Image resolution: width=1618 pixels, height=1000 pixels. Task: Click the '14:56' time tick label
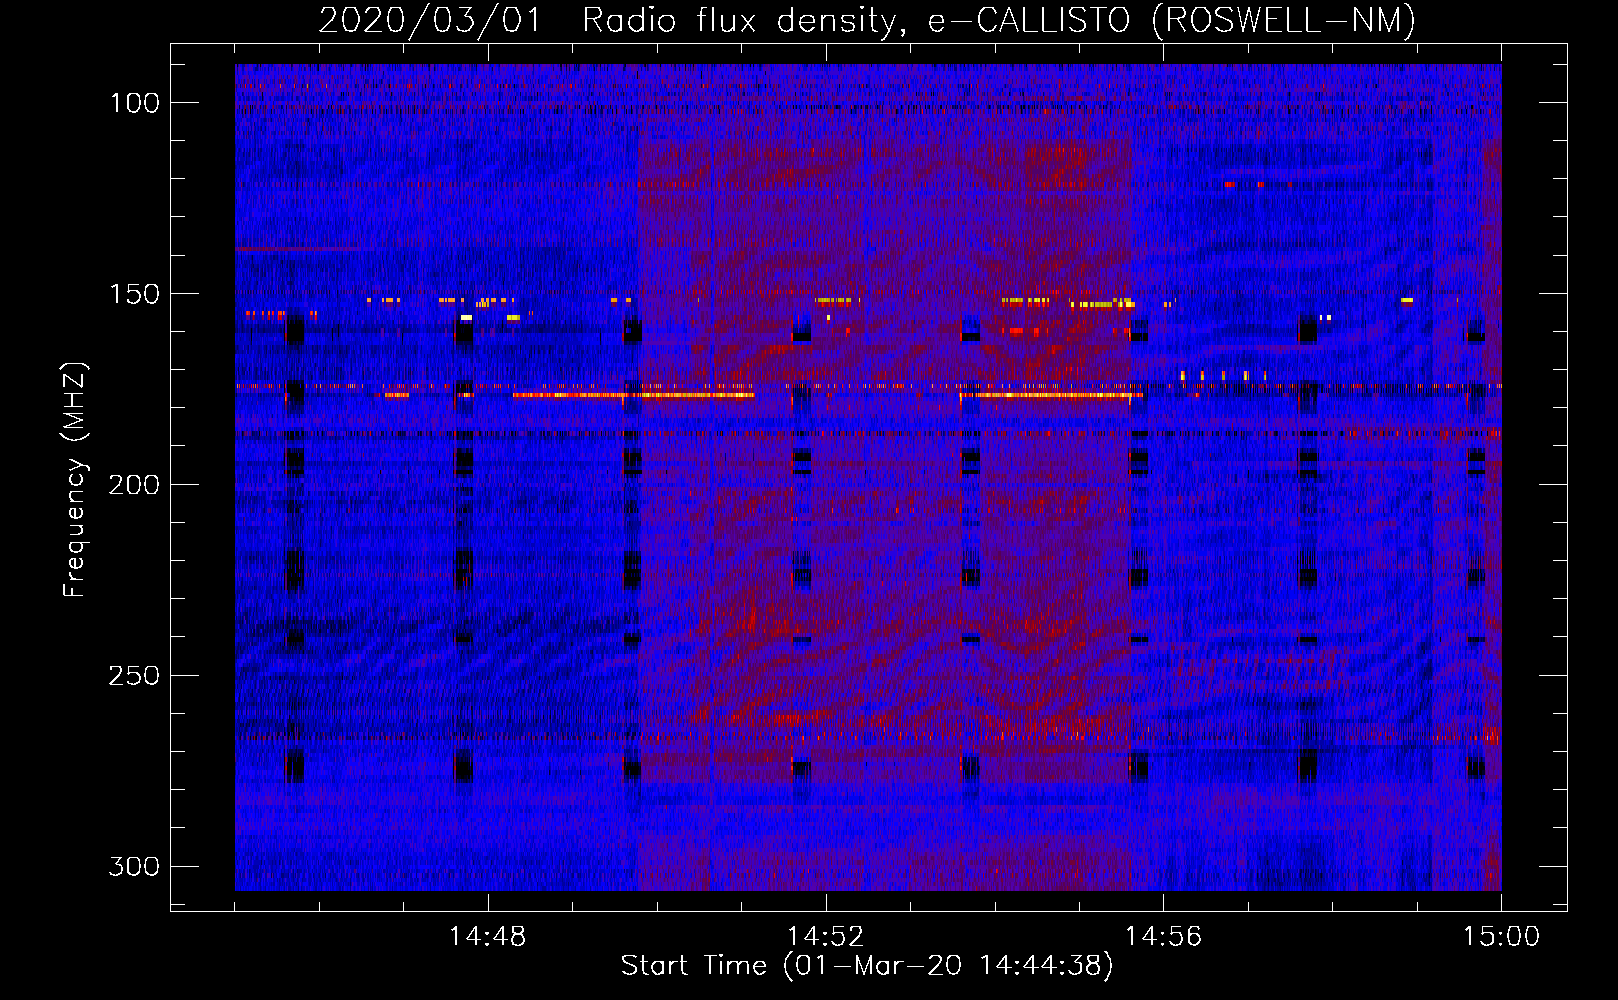[x=1163, y=937]
